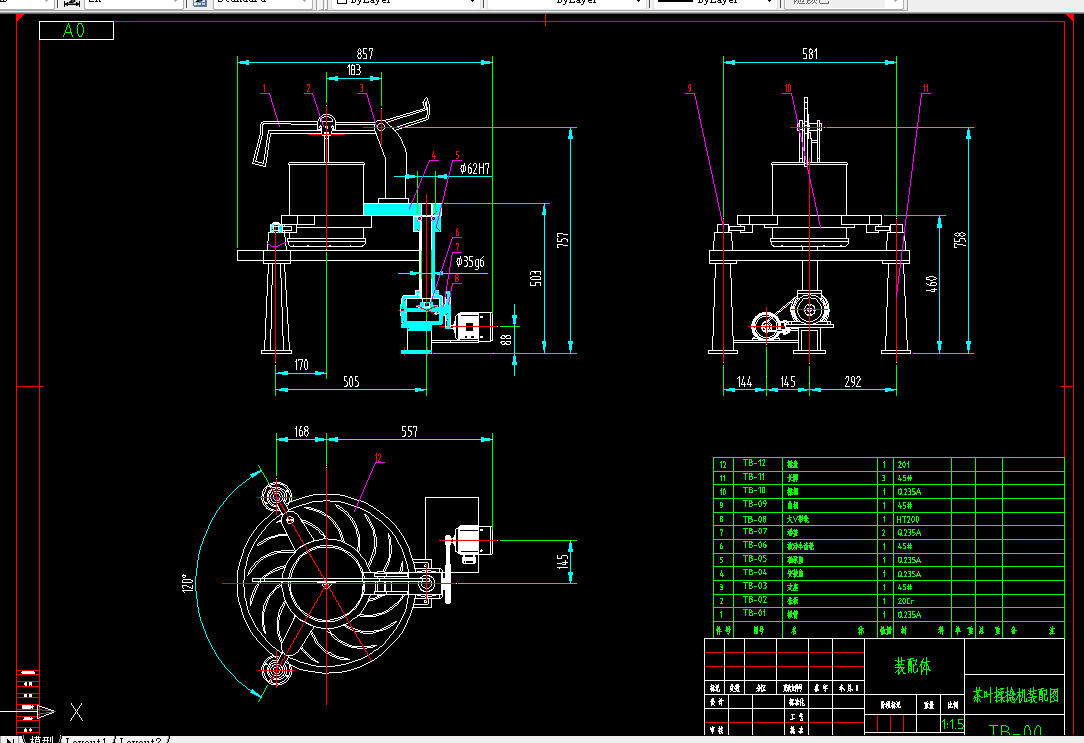
Task: Select balloon label 11 in side view
Action: (x=926, y=88)
